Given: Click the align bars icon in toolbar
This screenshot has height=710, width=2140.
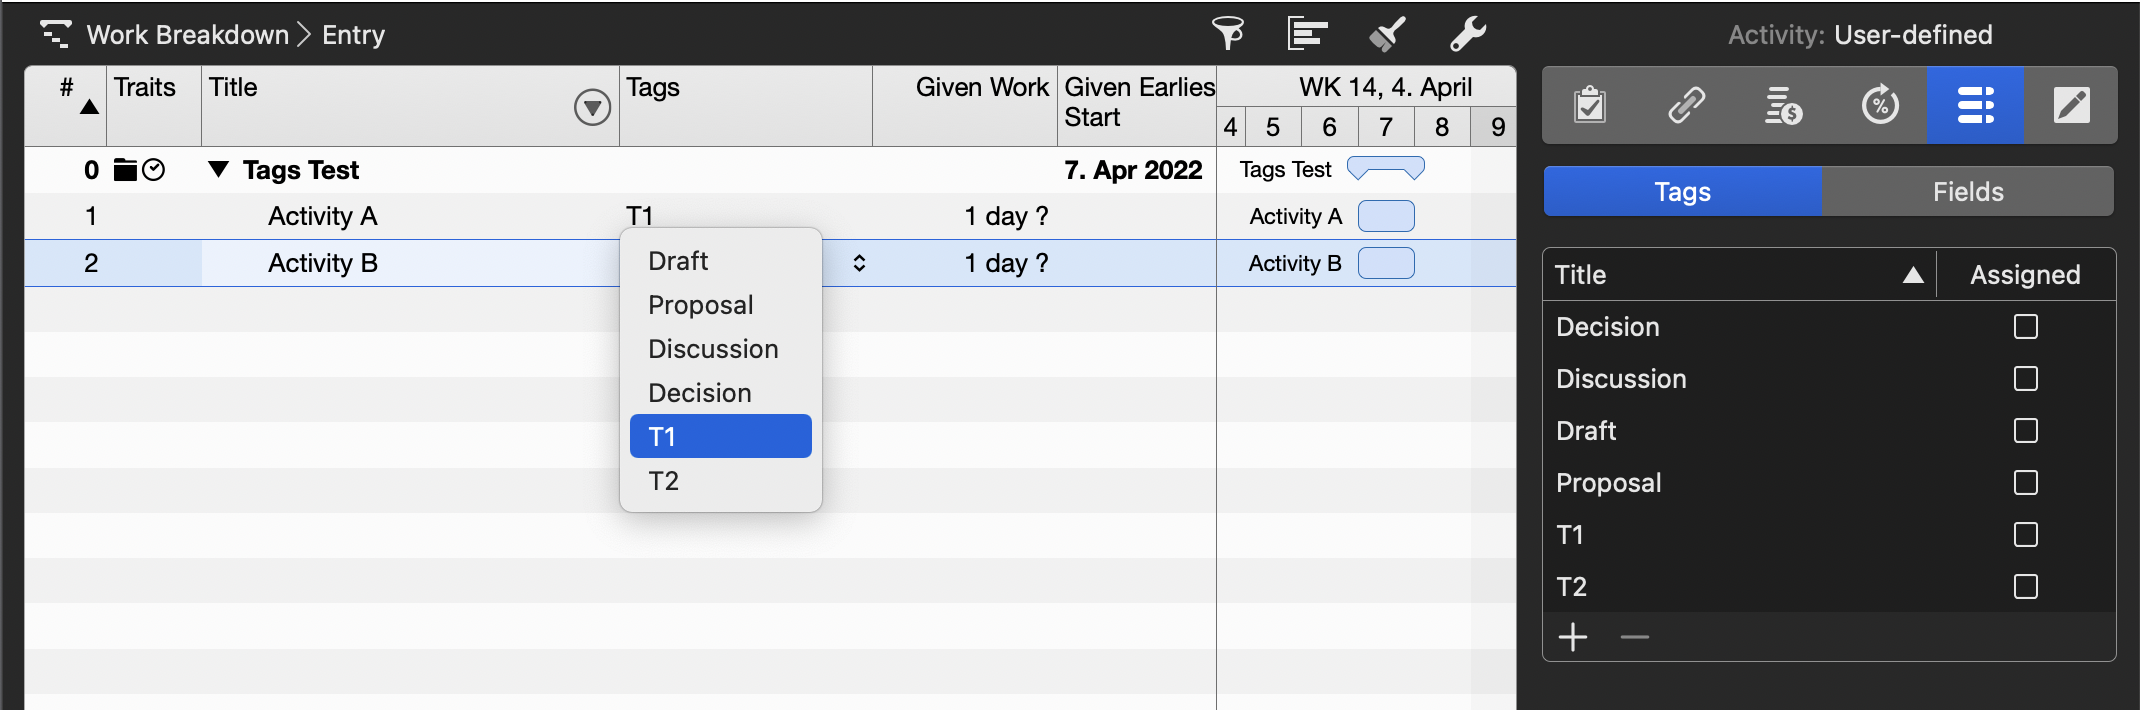Looking at the screenshot, I should click(x=1307, y=34).
